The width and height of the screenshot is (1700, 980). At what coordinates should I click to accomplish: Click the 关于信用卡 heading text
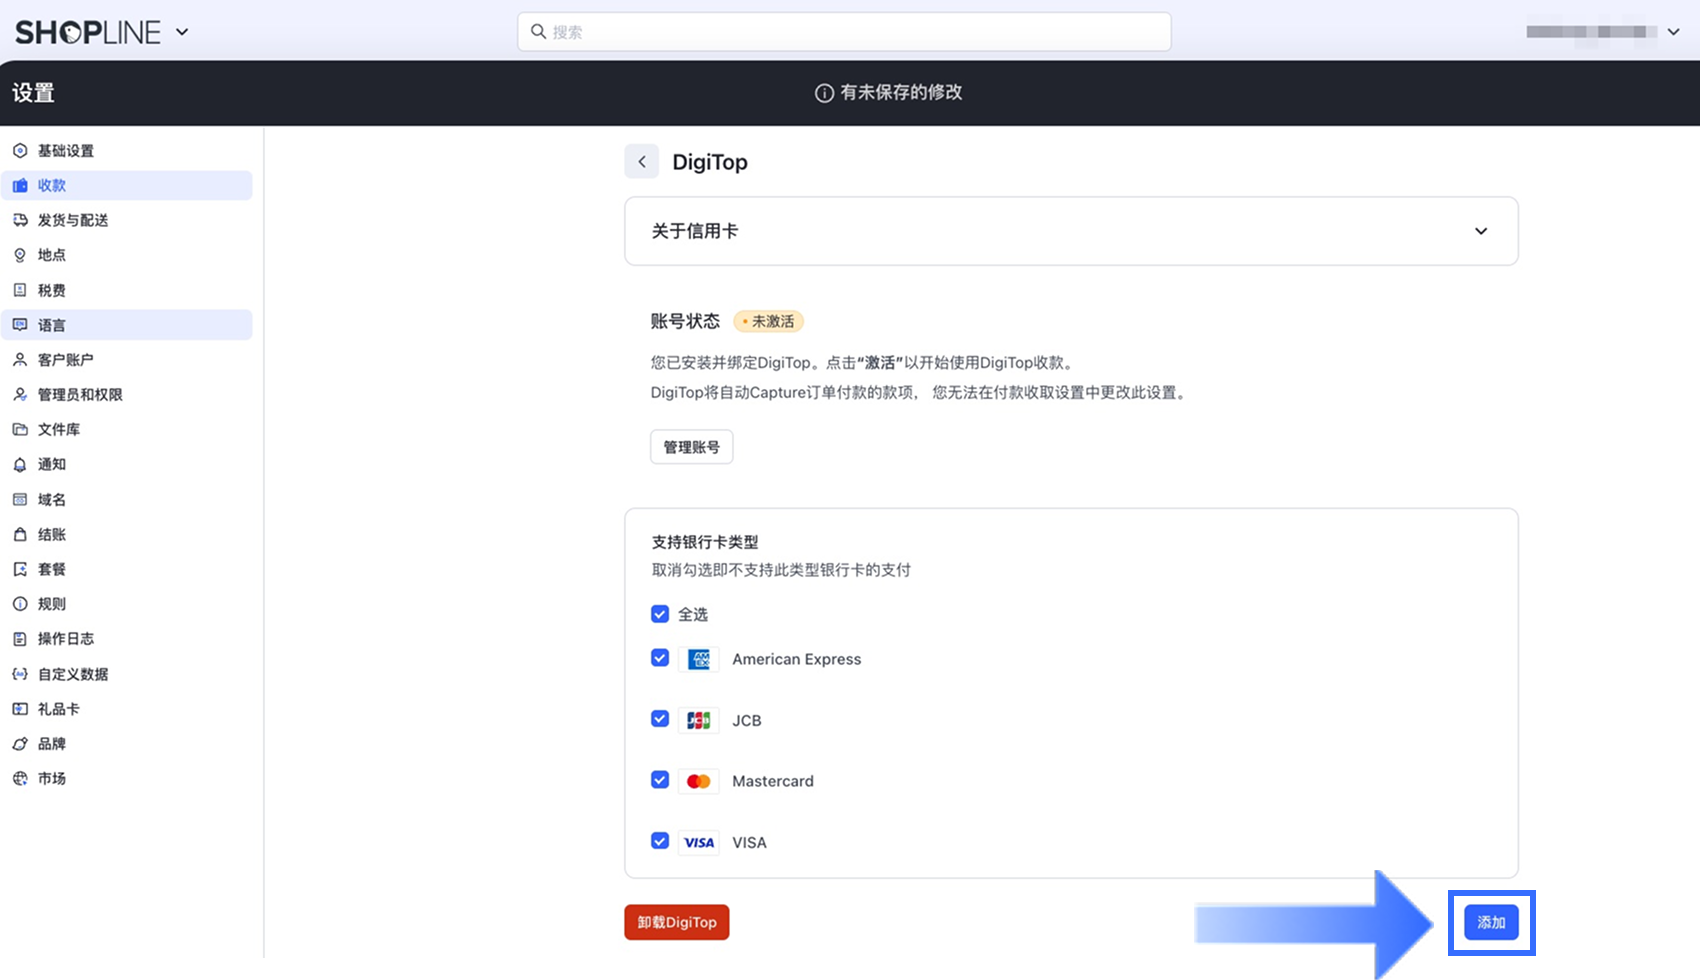point(695,231)
